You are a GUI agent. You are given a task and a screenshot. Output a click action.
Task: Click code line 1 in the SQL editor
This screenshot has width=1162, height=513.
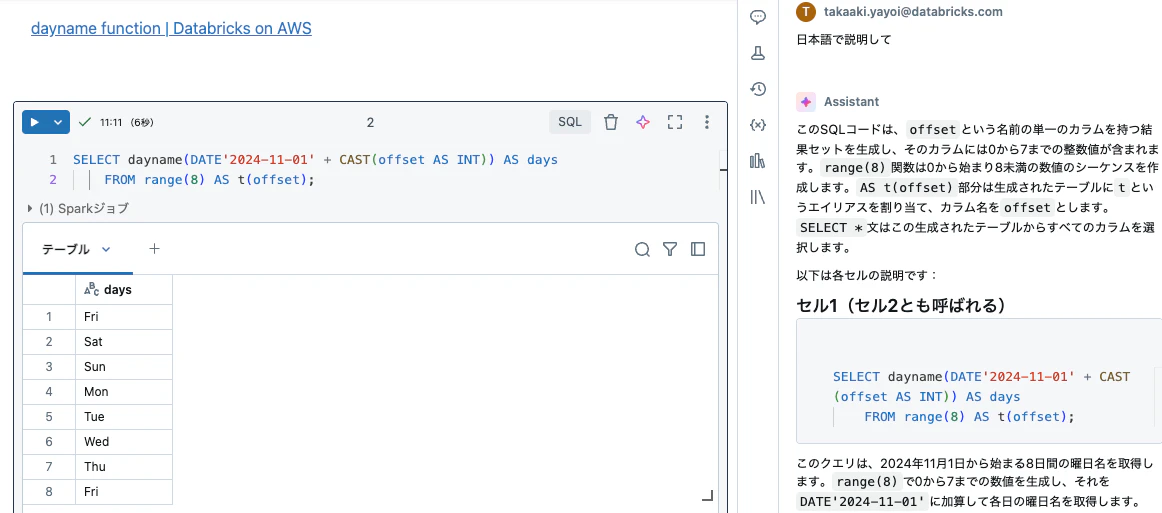click(315, 159)
